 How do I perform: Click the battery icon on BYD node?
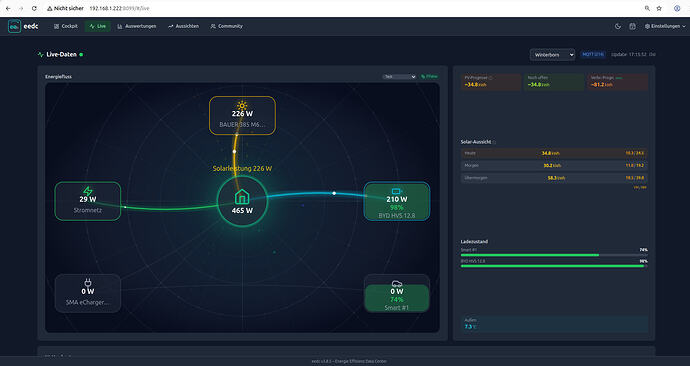coord(396,191)
